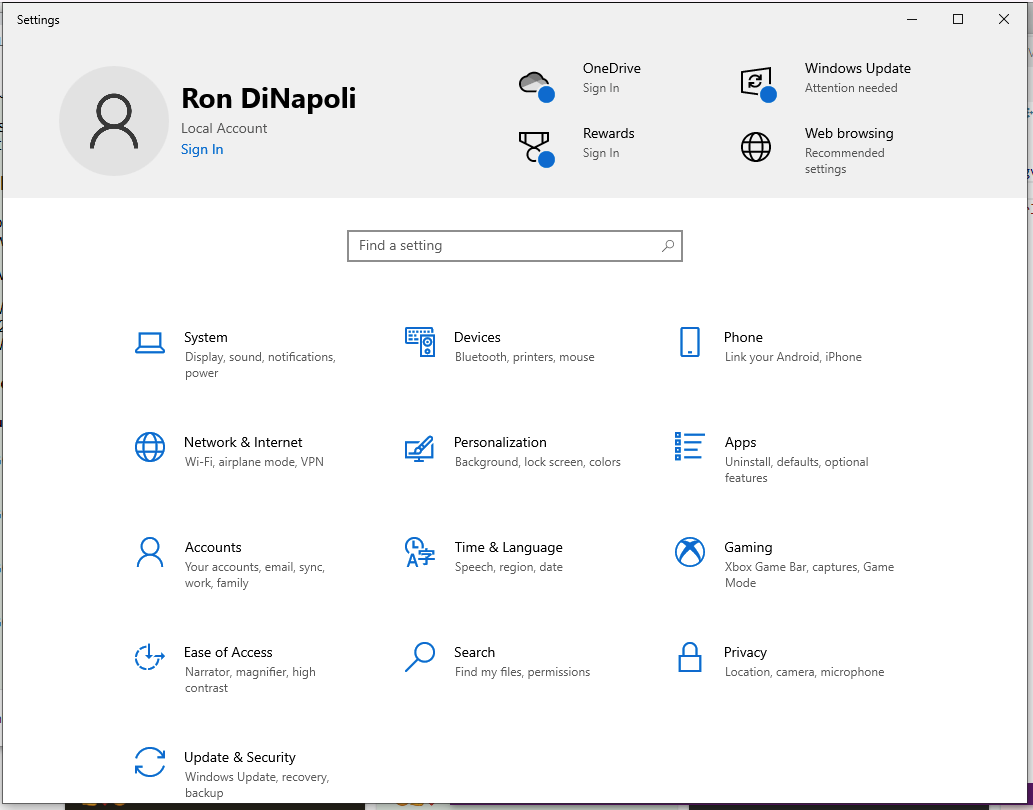Open Gaming Xbox icon
The width and height of the screenshot is (1033, 810).
(x=690, y=552)
